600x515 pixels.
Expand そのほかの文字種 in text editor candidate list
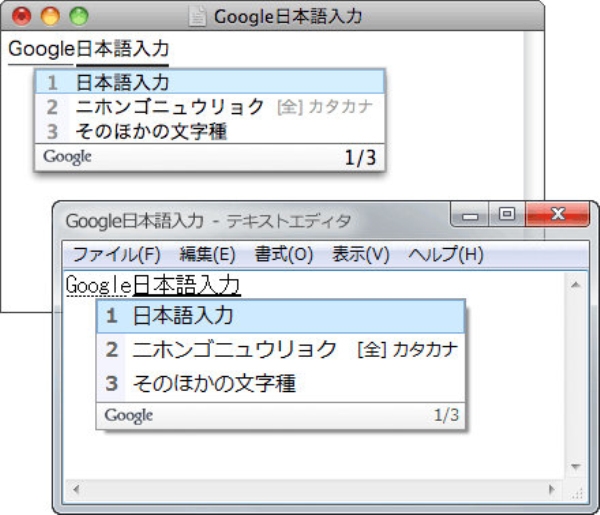coord(214,383)
